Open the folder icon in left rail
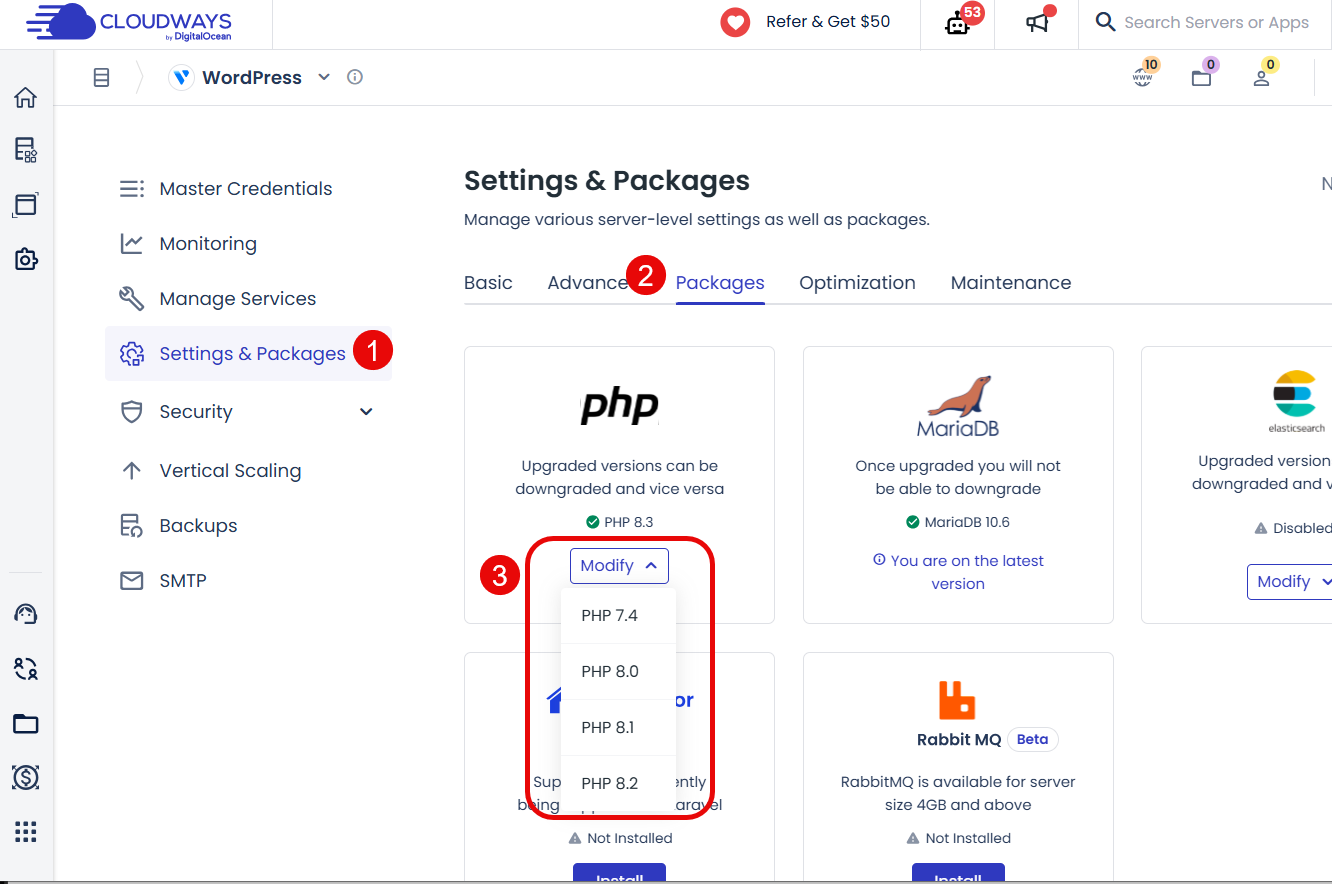Image resolution: width=1332 pixels, height=884 pixels. tap(26, 723)
